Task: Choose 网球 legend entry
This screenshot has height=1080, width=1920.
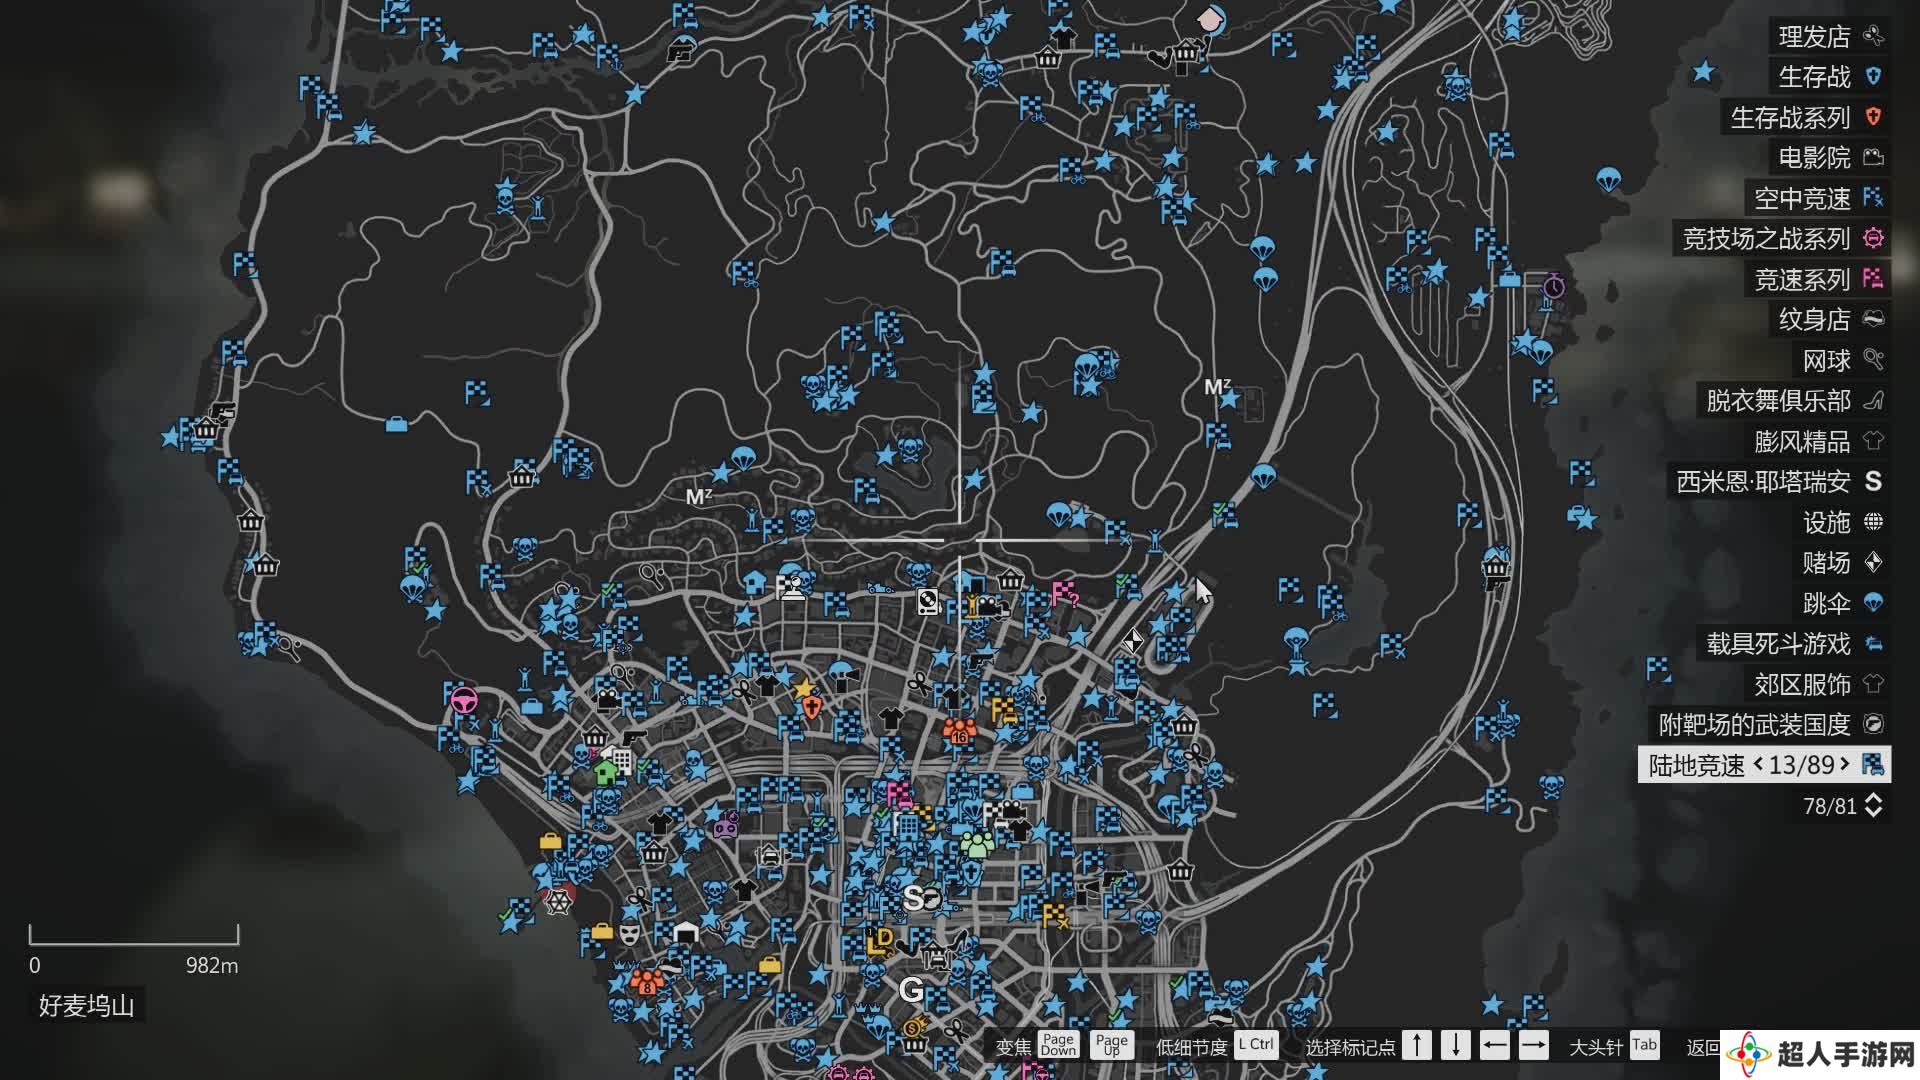Action: 1842,360
